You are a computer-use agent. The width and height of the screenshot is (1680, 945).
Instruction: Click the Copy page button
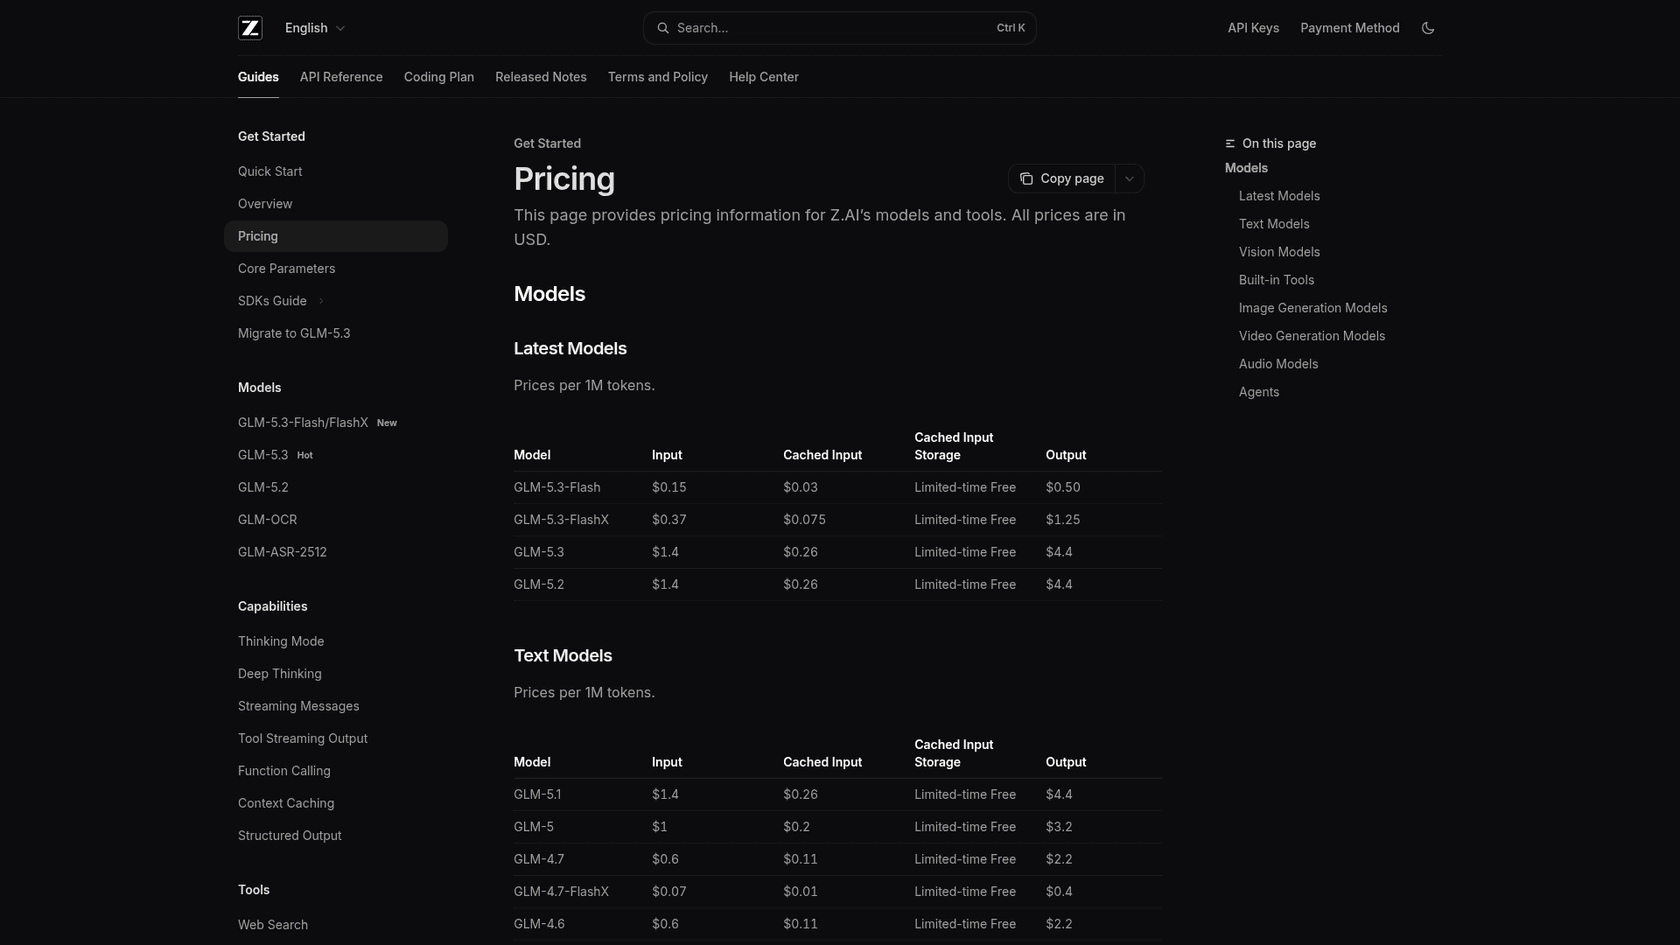click(x=1061, y=179)
